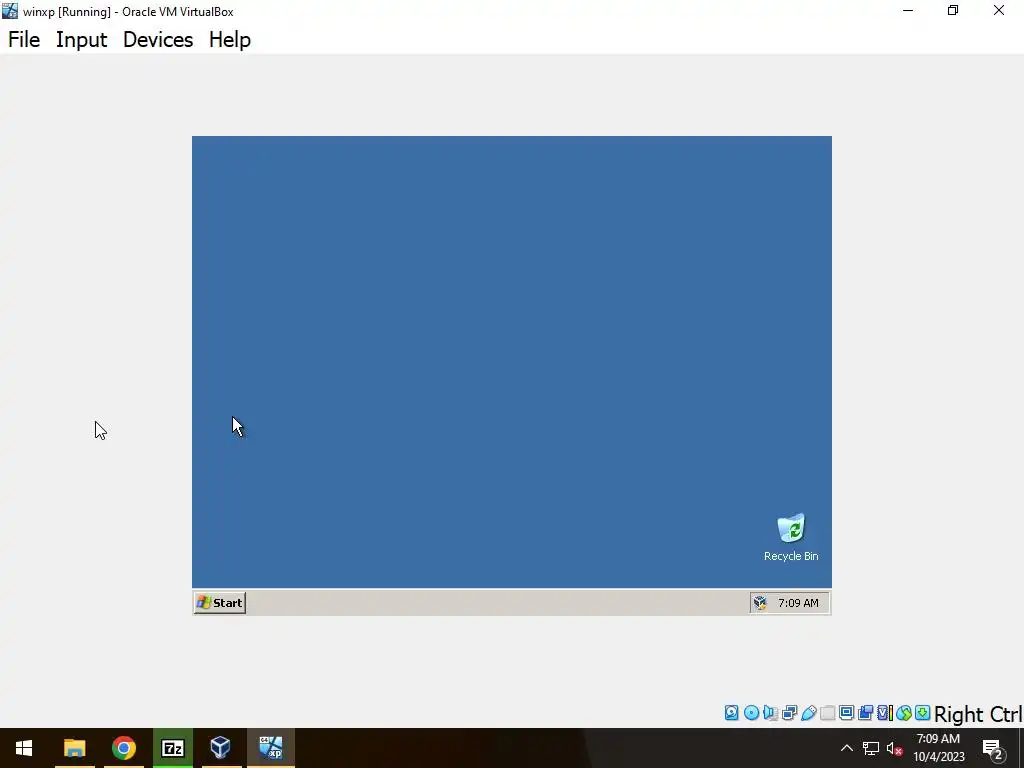Open the Help menu
The image size is (1024, 768).
click(x=230, y=40)
